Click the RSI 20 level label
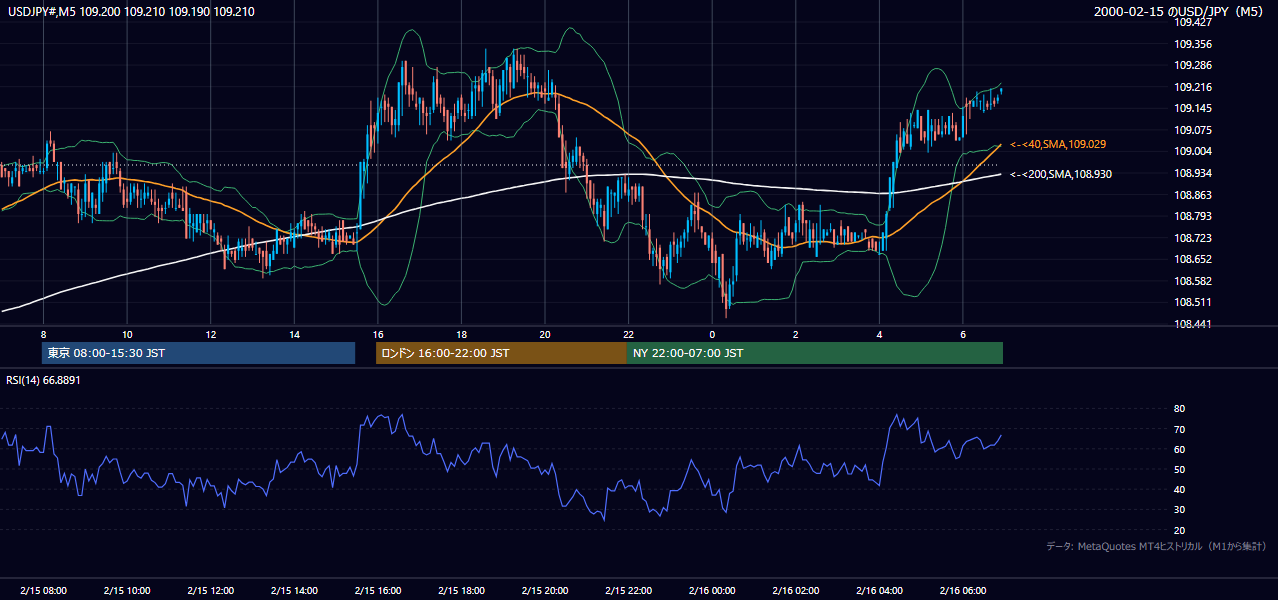 tap(1179, 530)
